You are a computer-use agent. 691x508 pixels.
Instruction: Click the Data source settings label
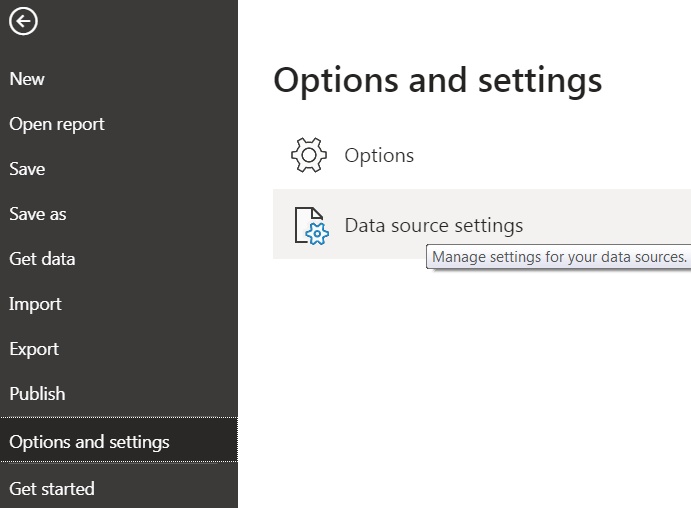(x=433, y=225)
